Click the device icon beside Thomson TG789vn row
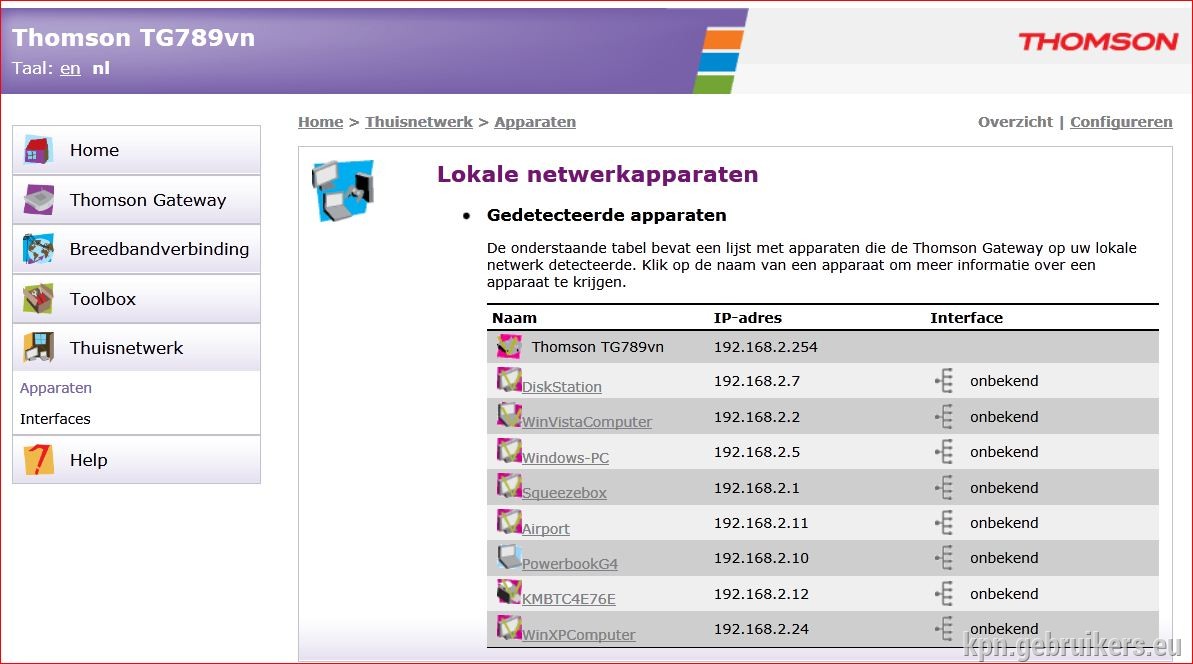1193x664 pixels. tap(508, 347)
